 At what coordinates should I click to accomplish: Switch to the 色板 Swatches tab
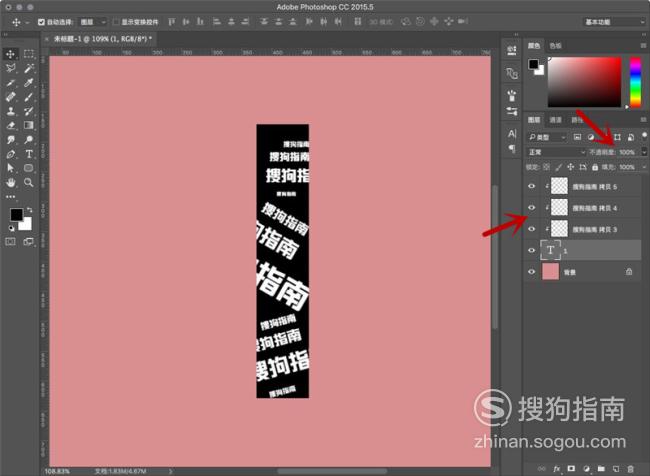(x=555, y=46)
